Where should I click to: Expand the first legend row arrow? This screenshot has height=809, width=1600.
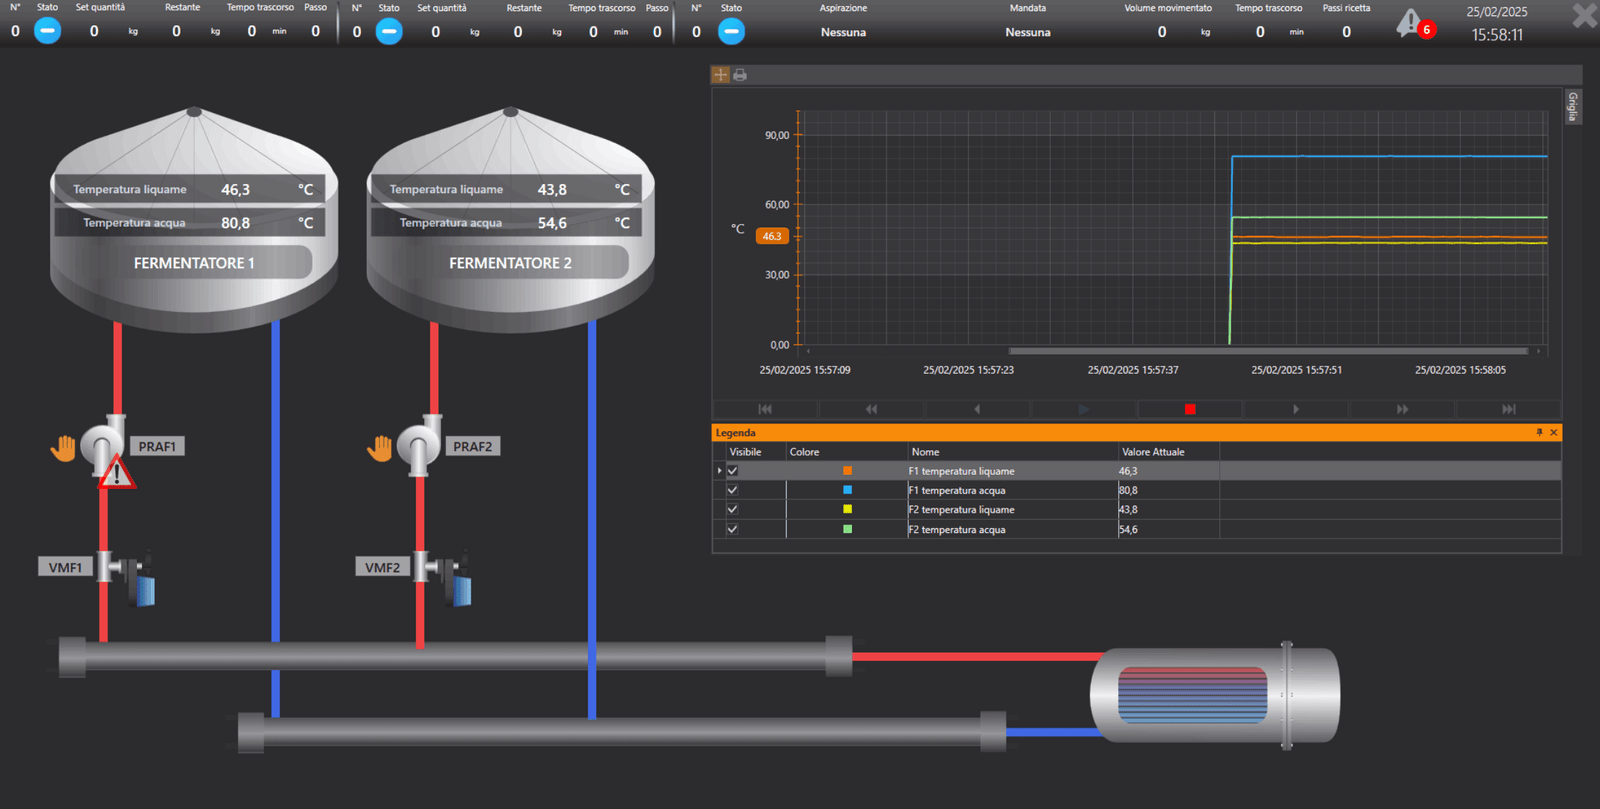click(719, 471)
